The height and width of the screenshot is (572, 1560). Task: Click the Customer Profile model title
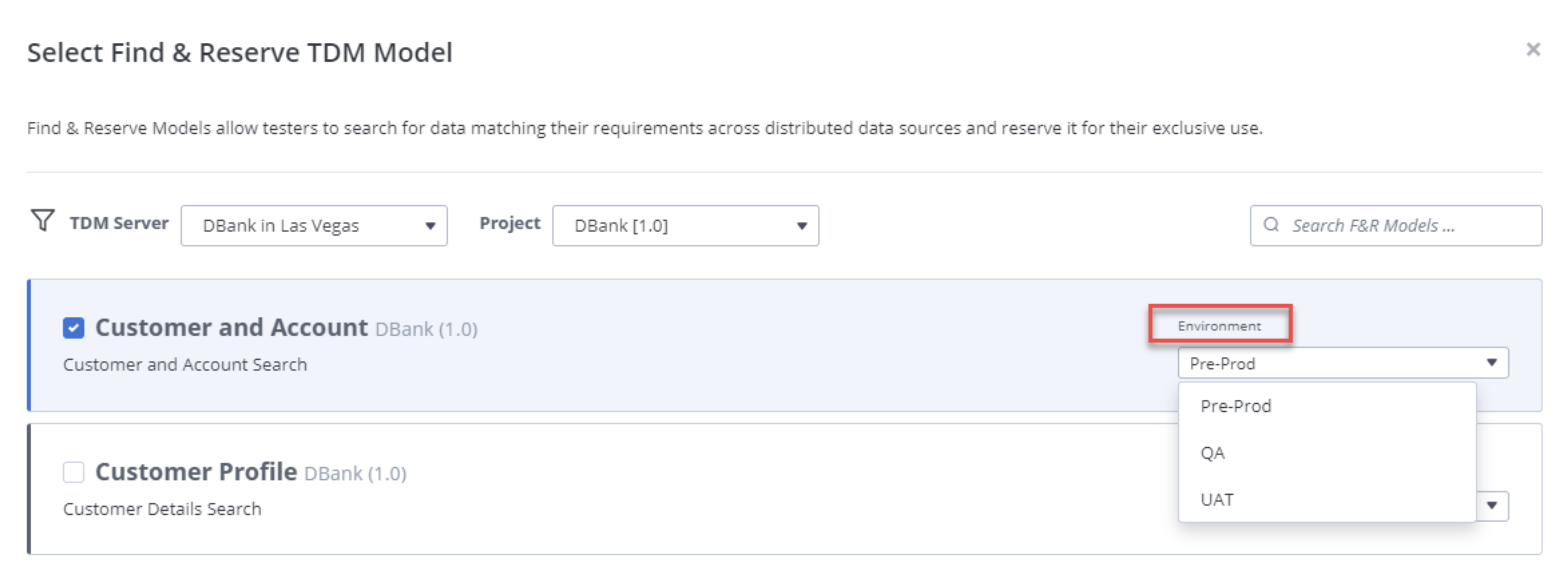click(x=196, y=472)
